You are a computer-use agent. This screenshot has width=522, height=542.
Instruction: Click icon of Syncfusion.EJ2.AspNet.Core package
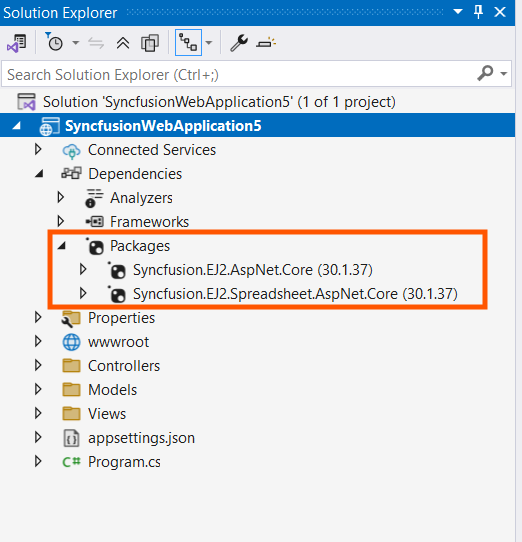pos(116,270)
